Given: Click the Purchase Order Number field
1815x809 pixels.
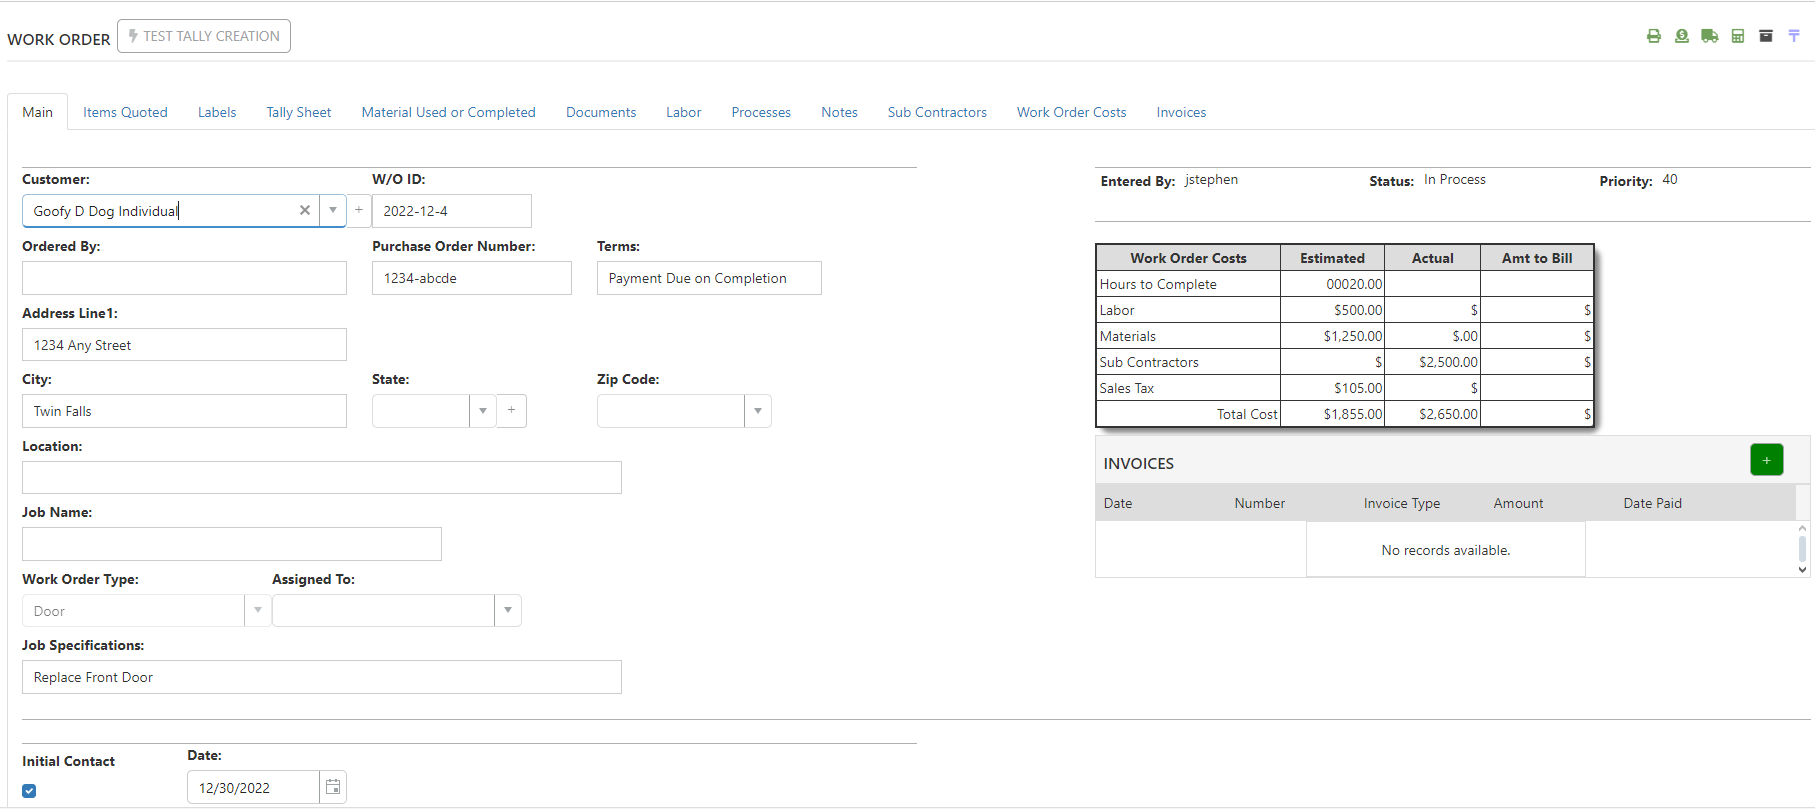Looking at the screenshot, I should [472, 278].
